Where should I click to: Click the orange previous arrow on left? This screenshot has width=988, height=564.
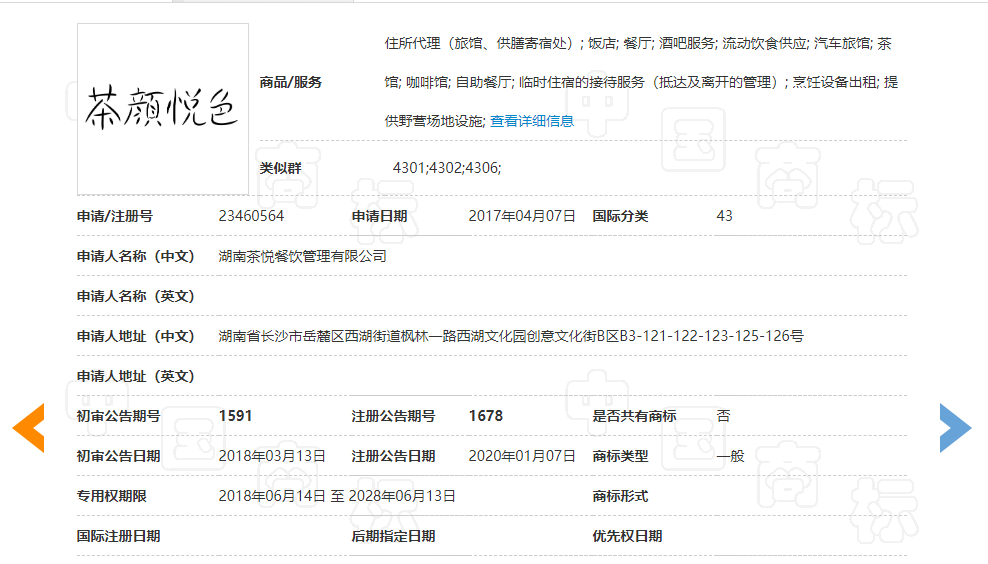pos(29,428)
